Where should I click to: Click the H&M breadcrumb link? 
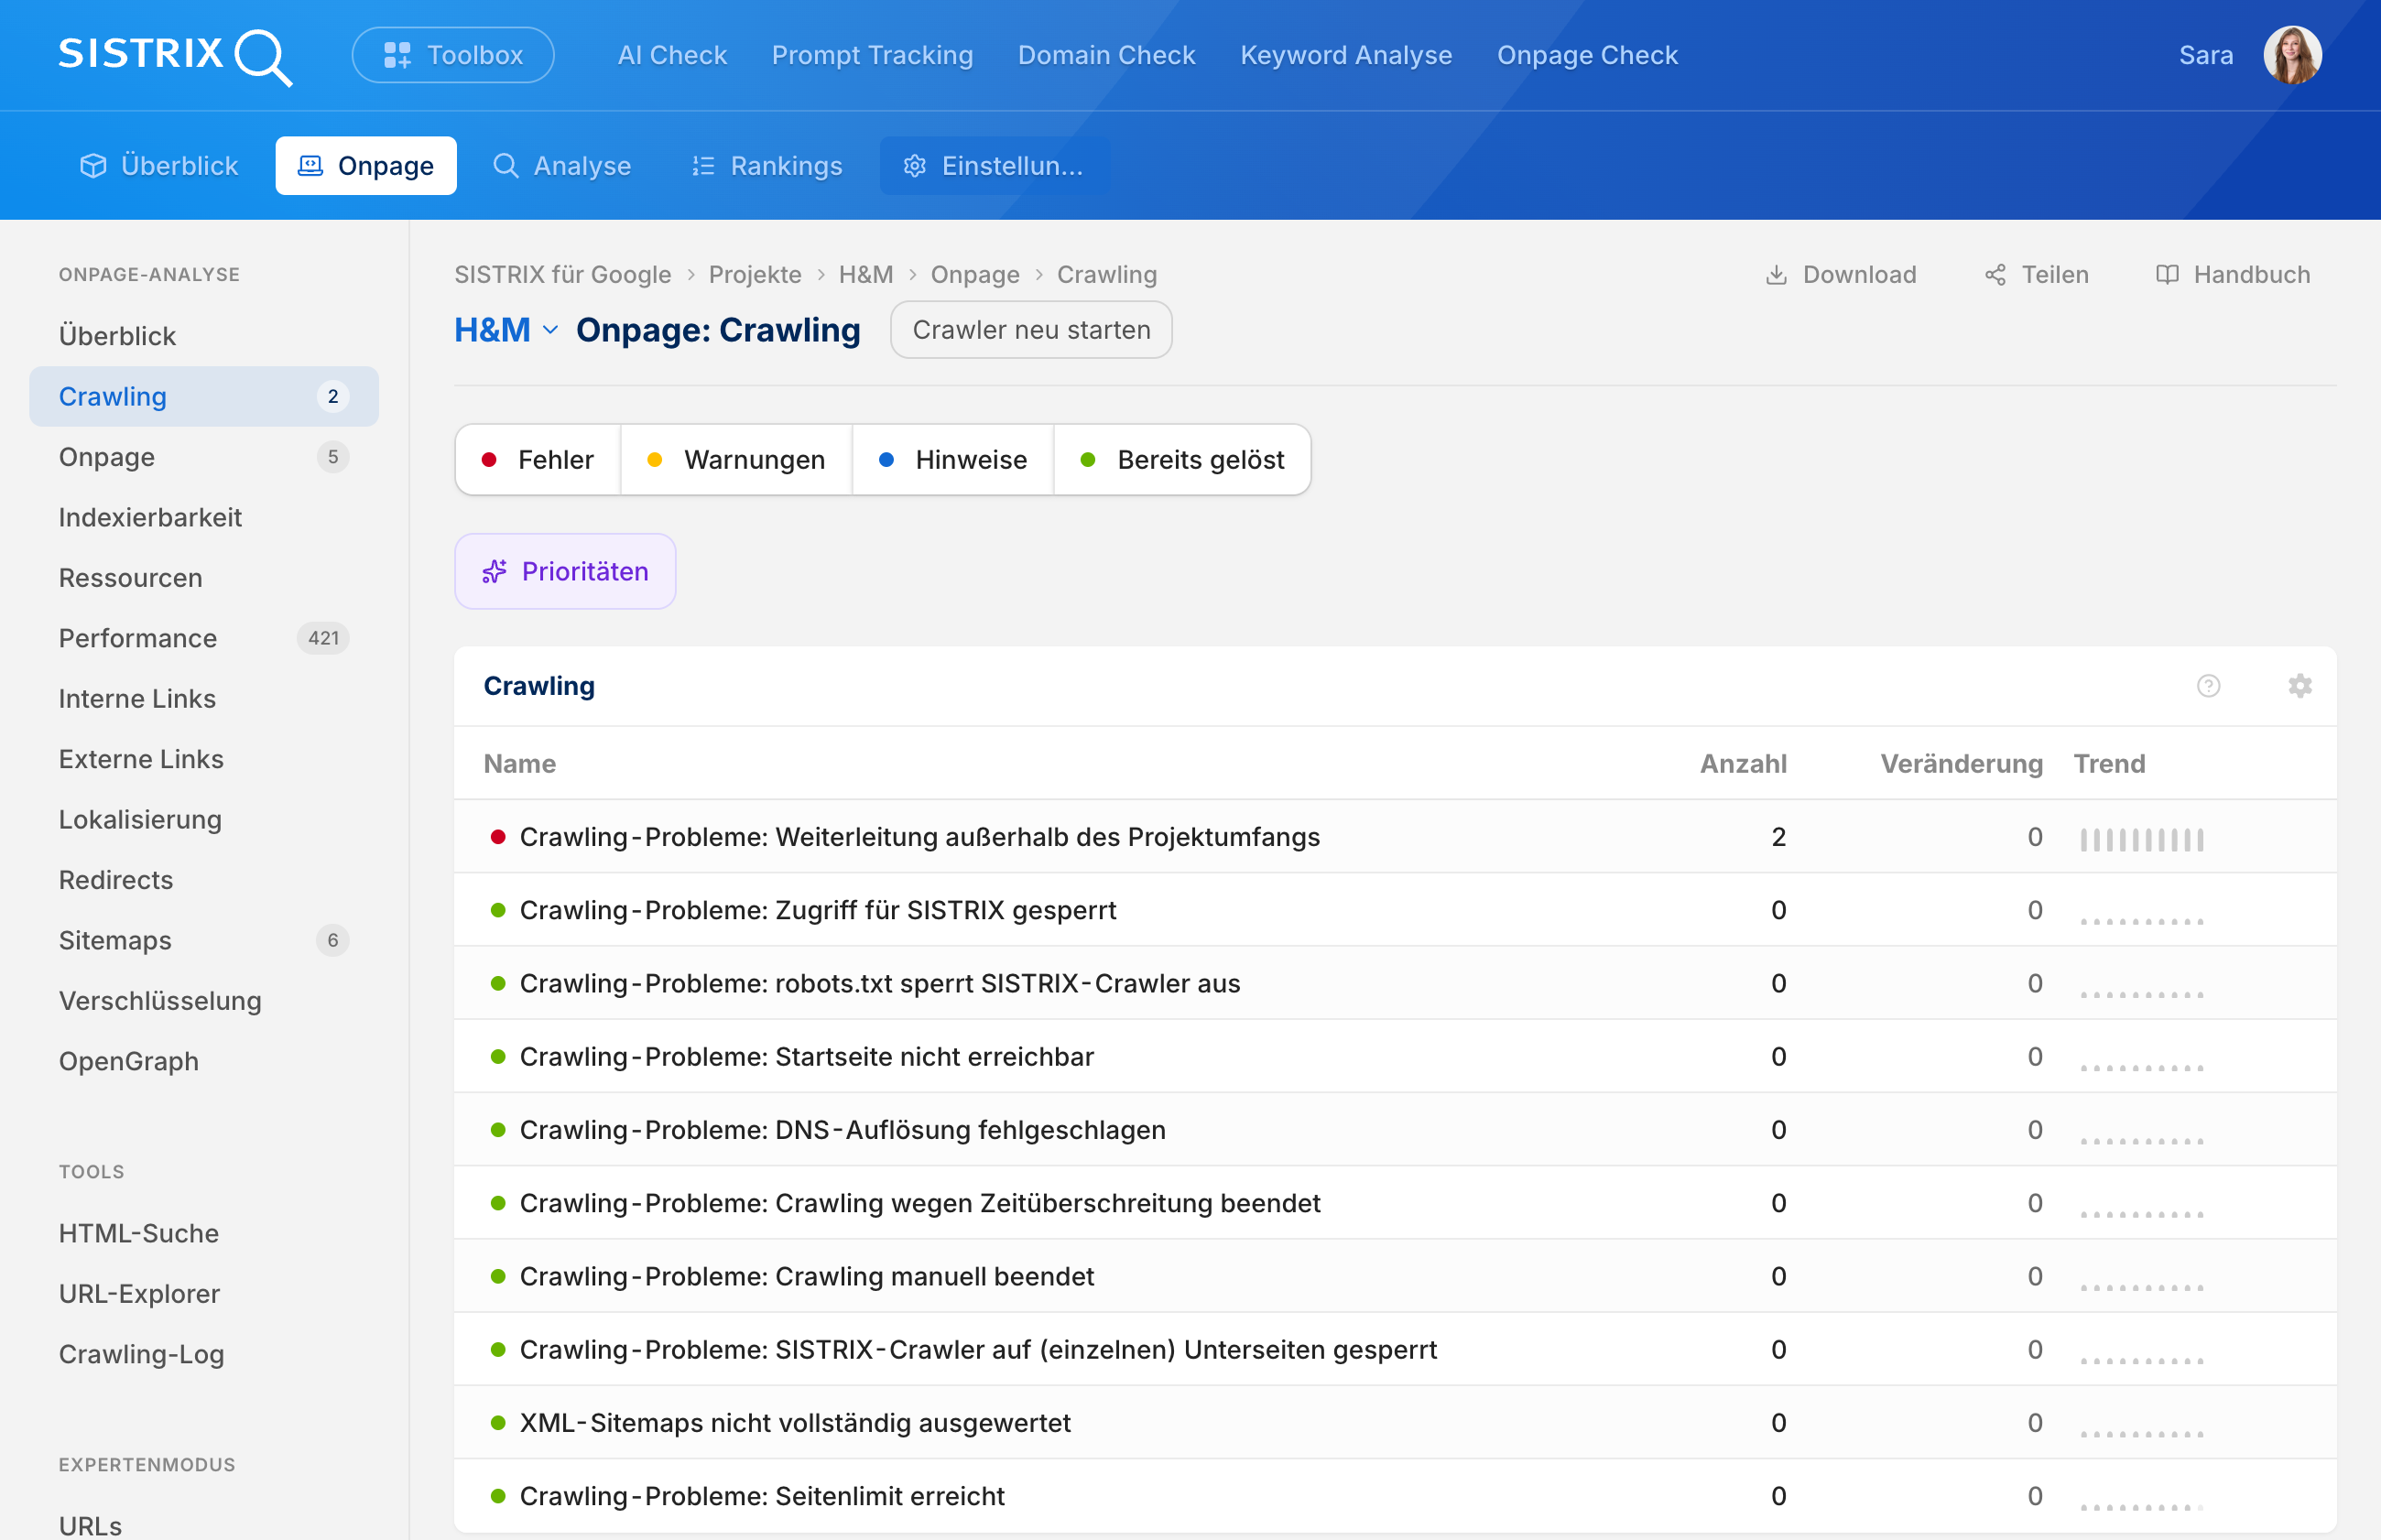pos(866,275)
